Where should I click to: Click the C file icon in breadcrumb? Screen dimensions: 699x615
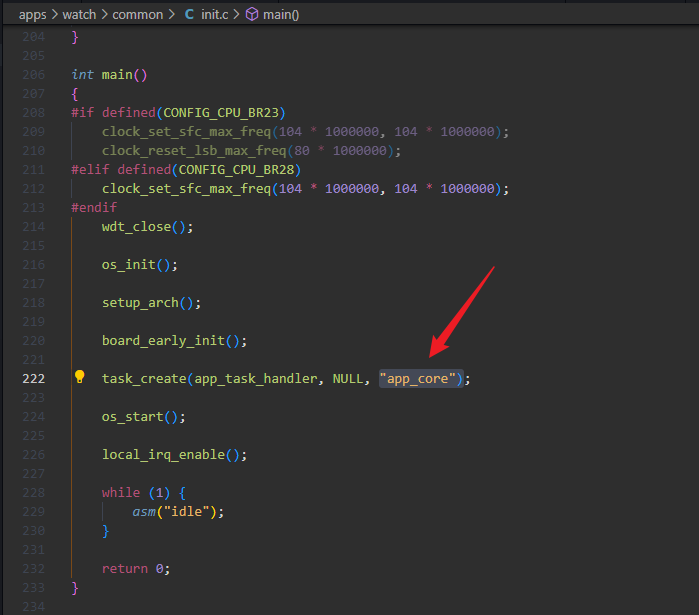(189, 15)
